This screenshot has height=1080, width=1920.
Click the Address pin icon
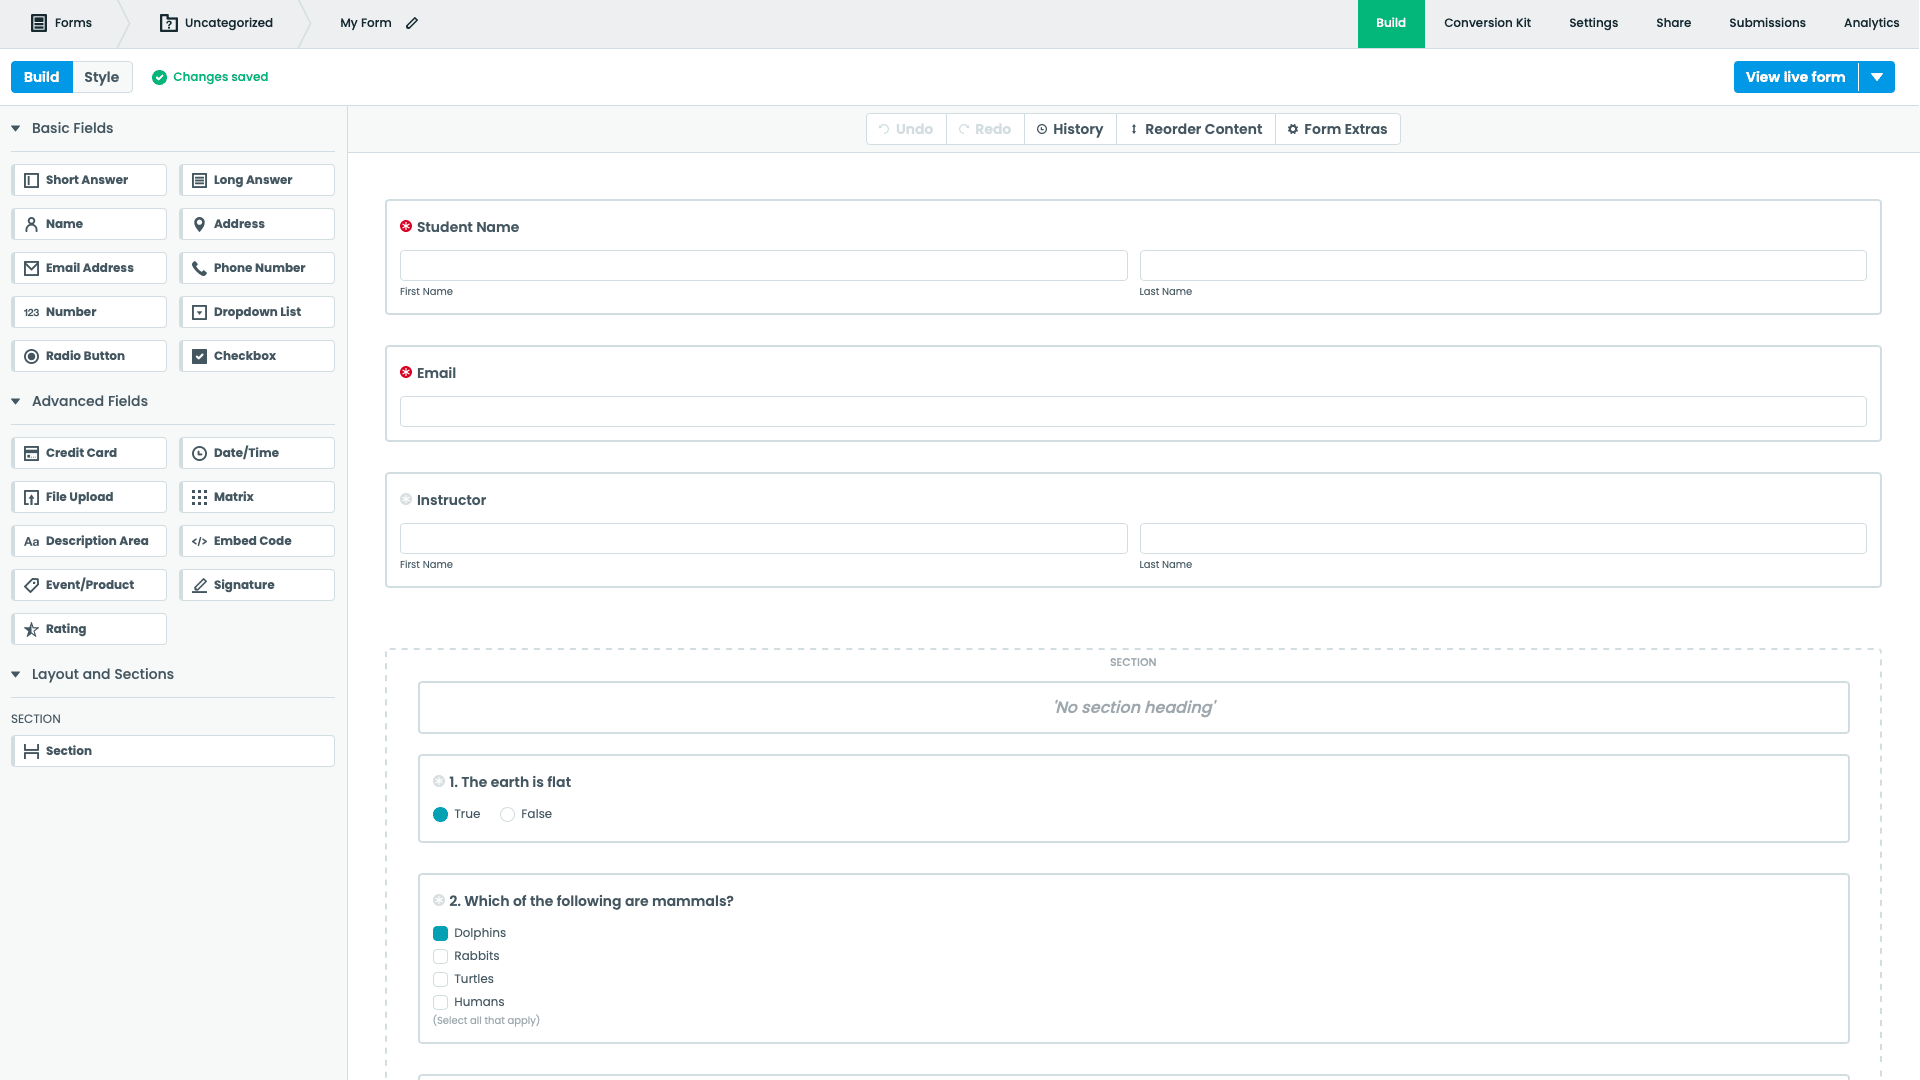(199, 224)
